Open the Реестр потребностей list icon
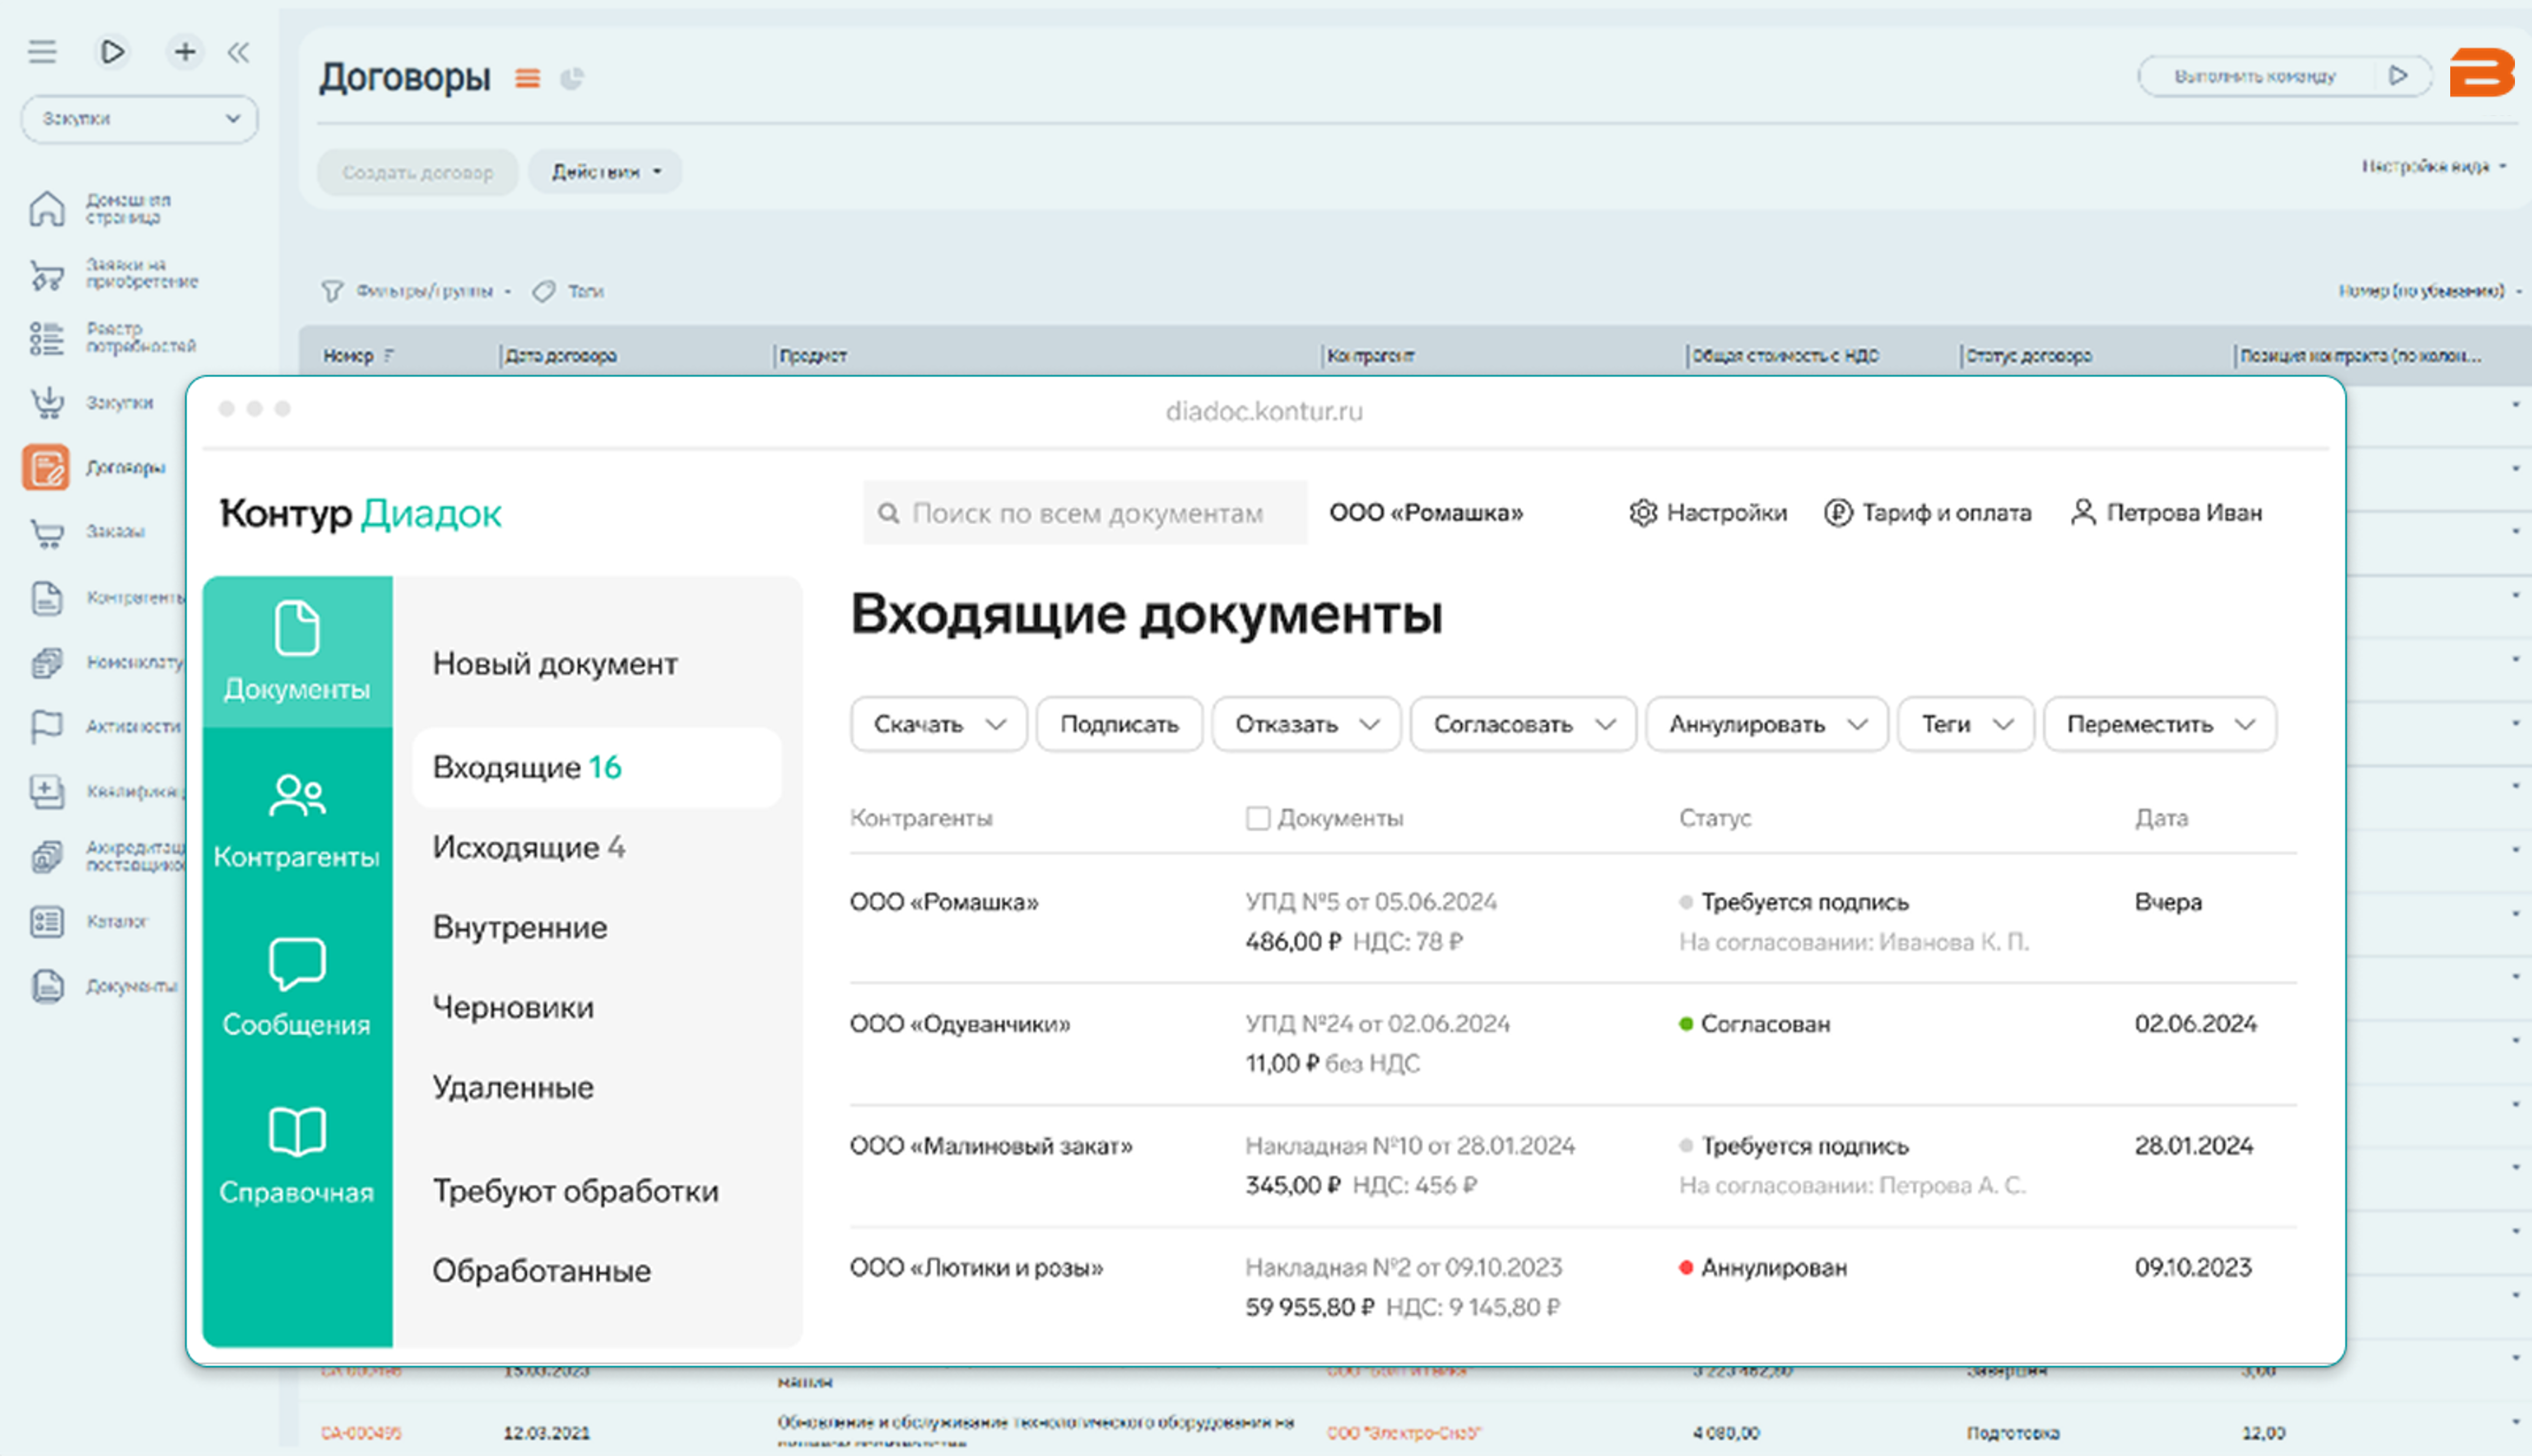Viewport: 2532px width, 1456px height. [47, 339]
